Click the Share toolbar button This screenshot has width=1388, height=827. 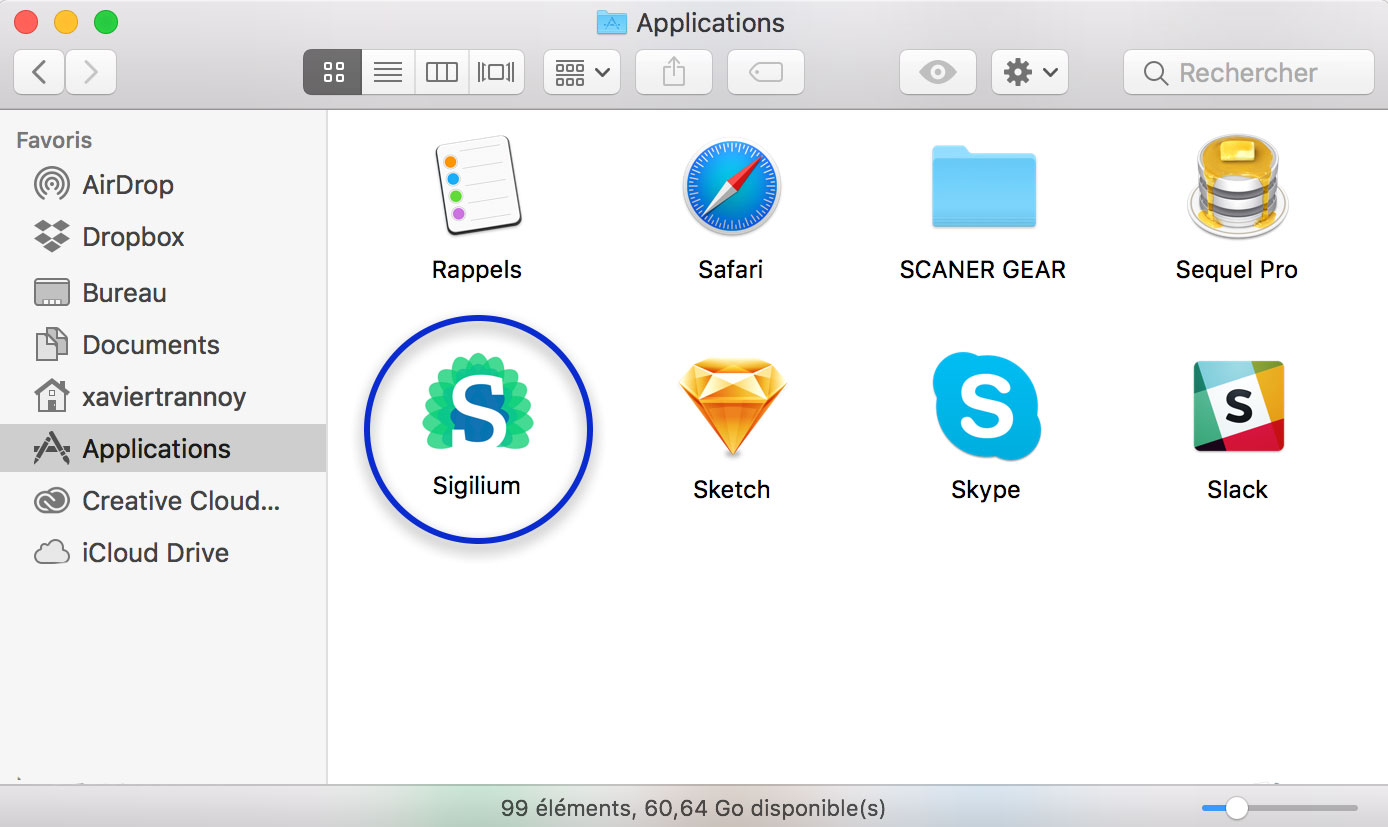click(x=674, y=72)
